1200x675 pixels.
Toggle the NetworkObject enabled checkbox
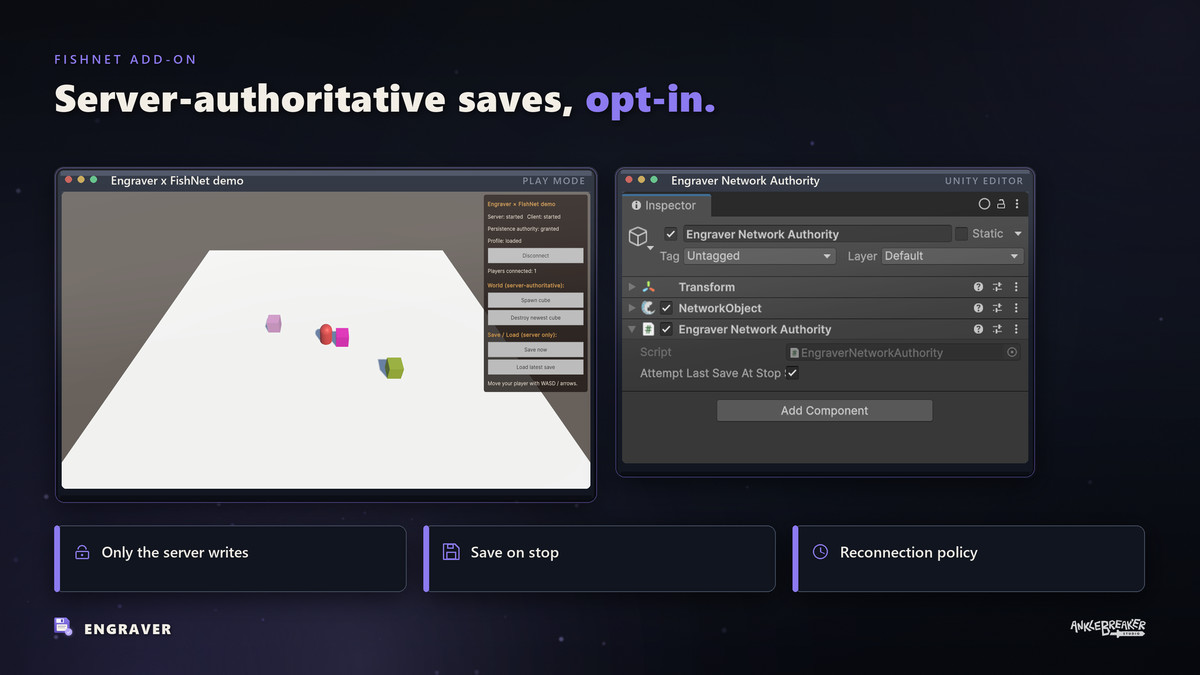click(667, 308)
